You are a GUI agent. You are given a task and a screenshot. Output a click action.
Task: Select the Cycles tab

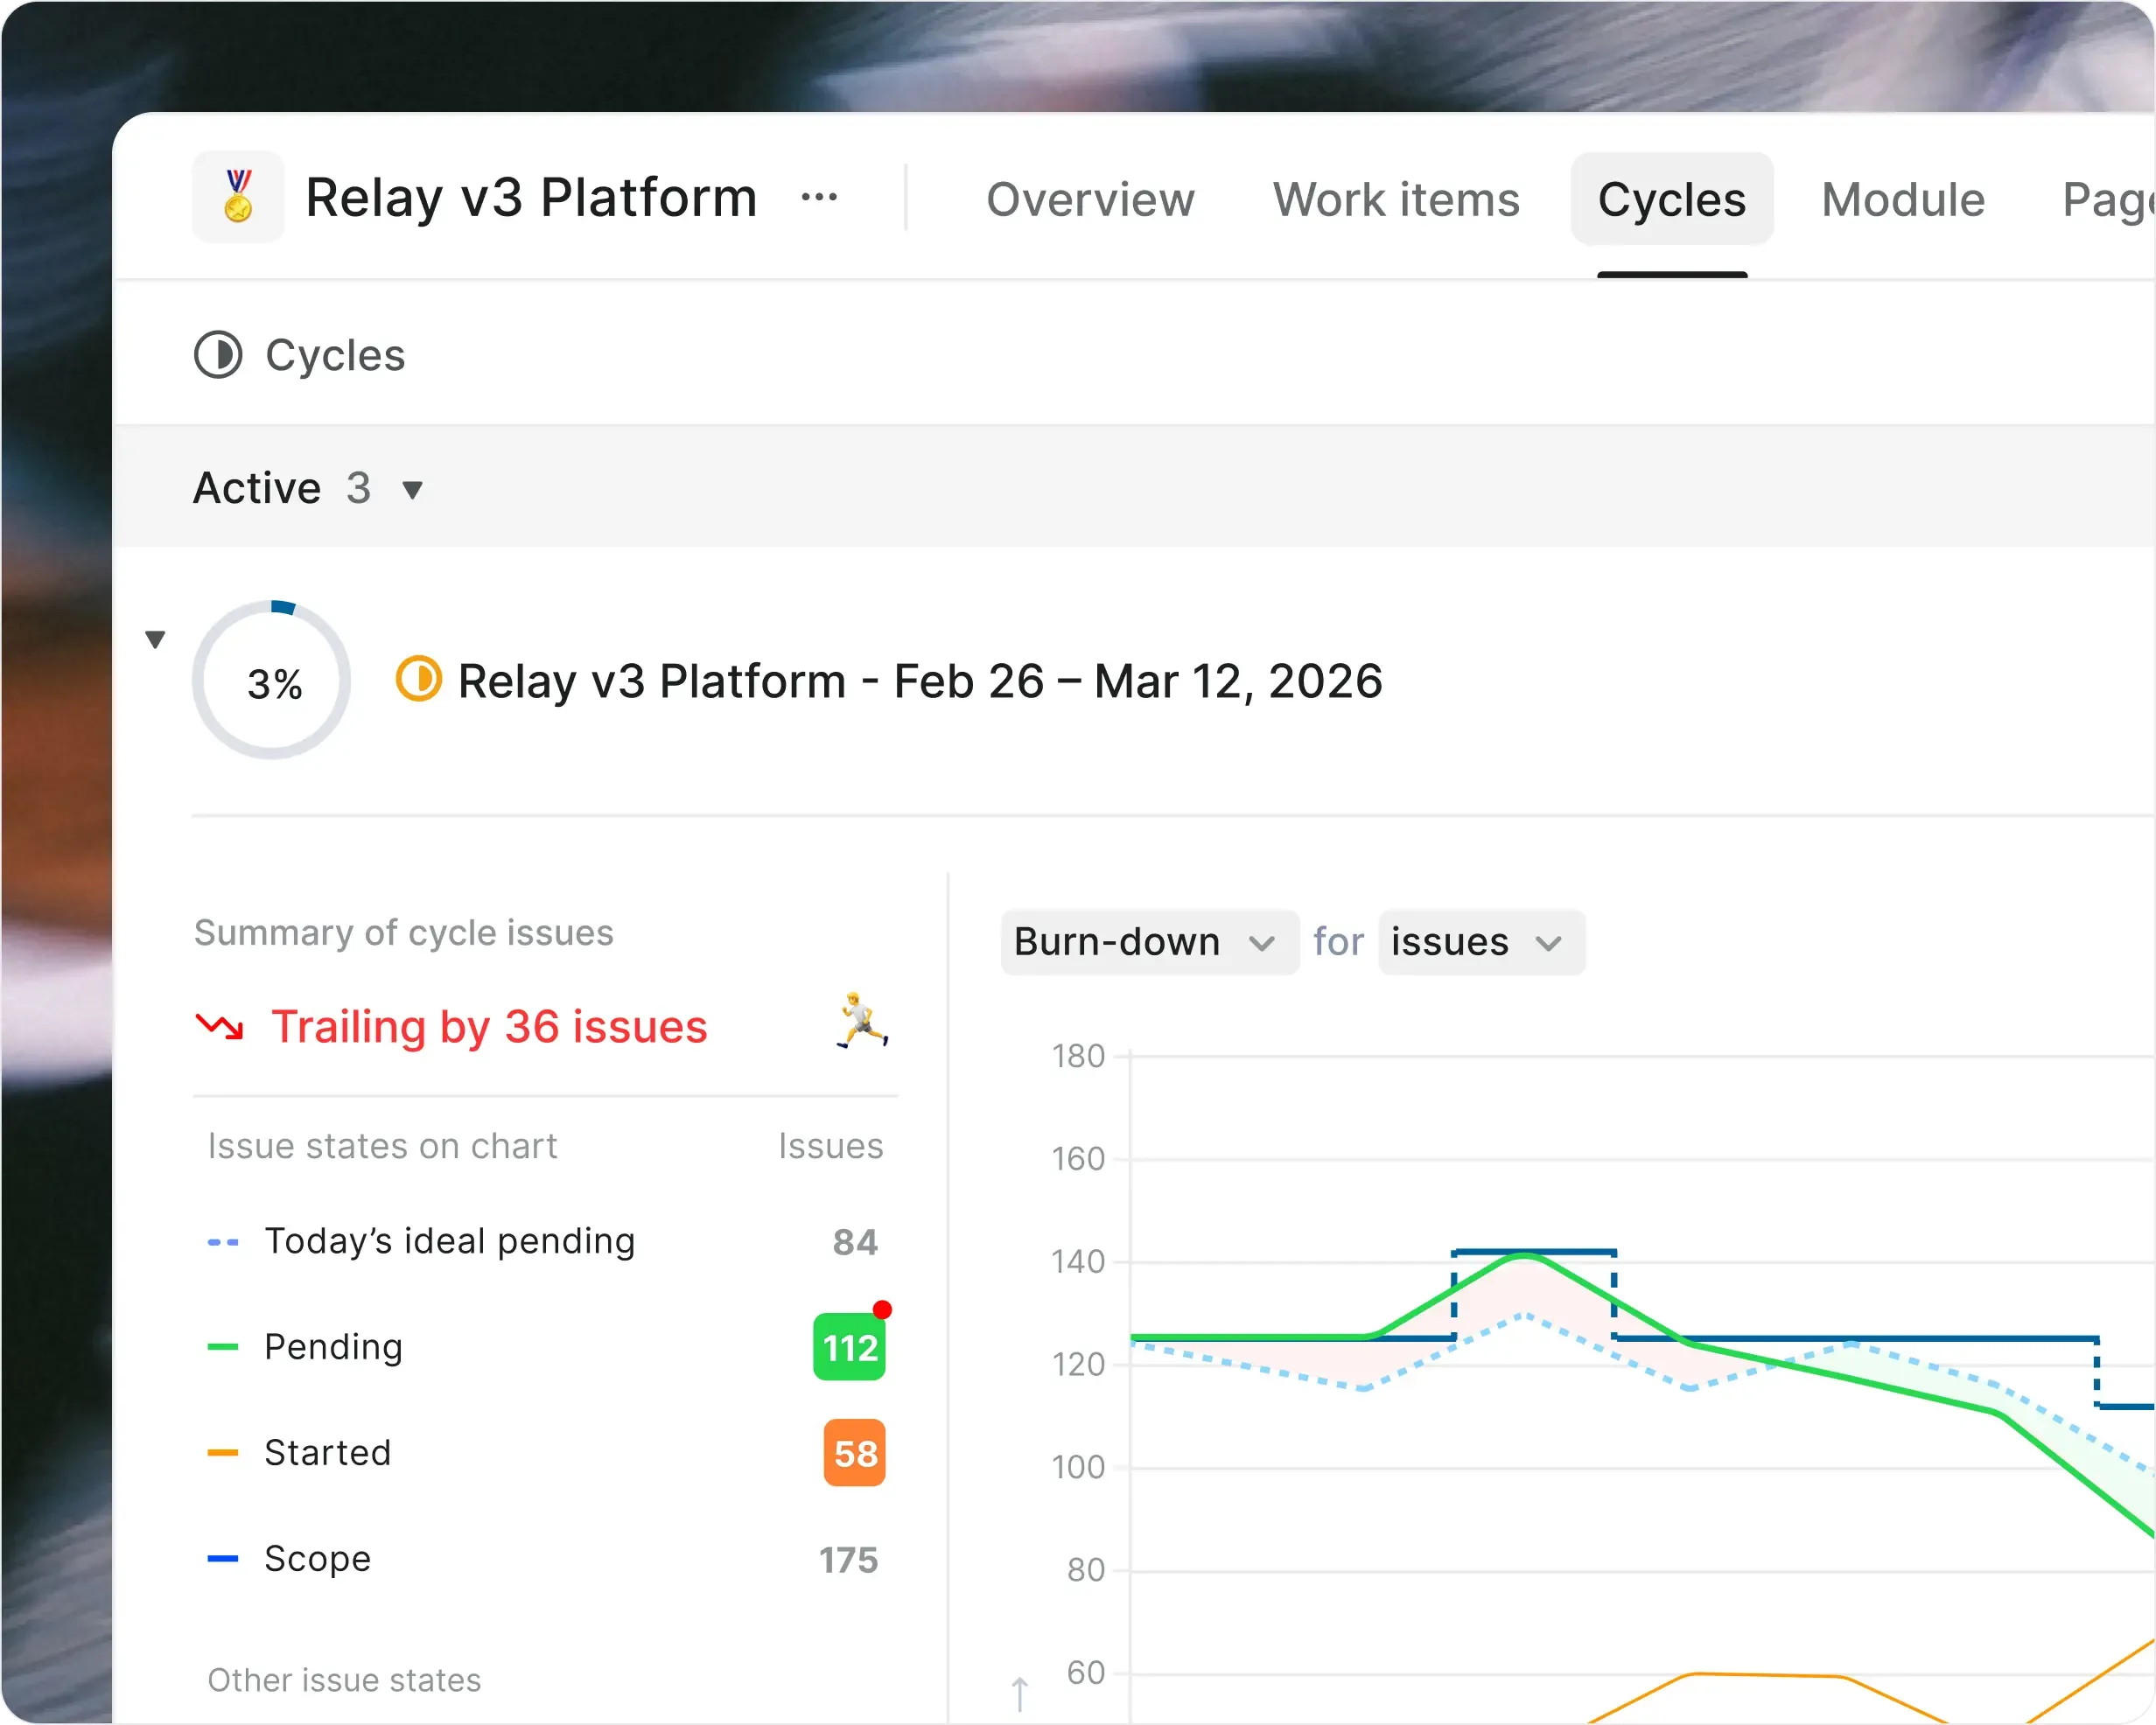1672,199
